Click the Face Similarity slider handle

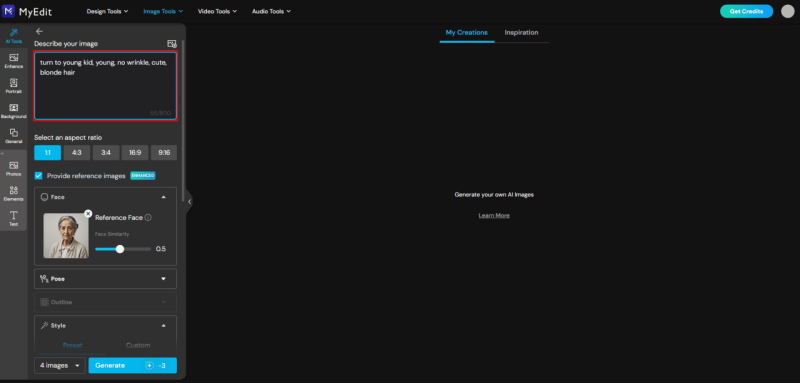(x=120, y=249)
